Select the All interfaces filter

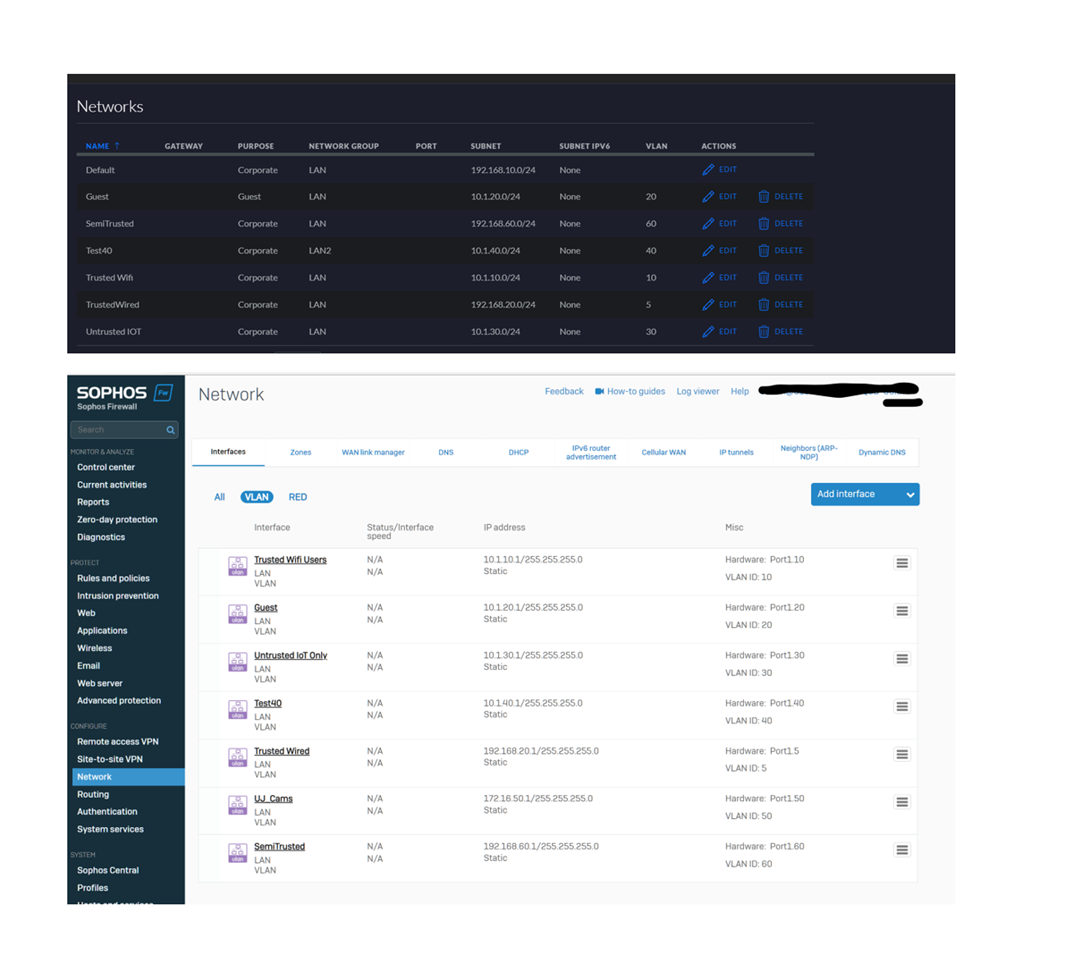pyautogui.click(x=219, y=497)
